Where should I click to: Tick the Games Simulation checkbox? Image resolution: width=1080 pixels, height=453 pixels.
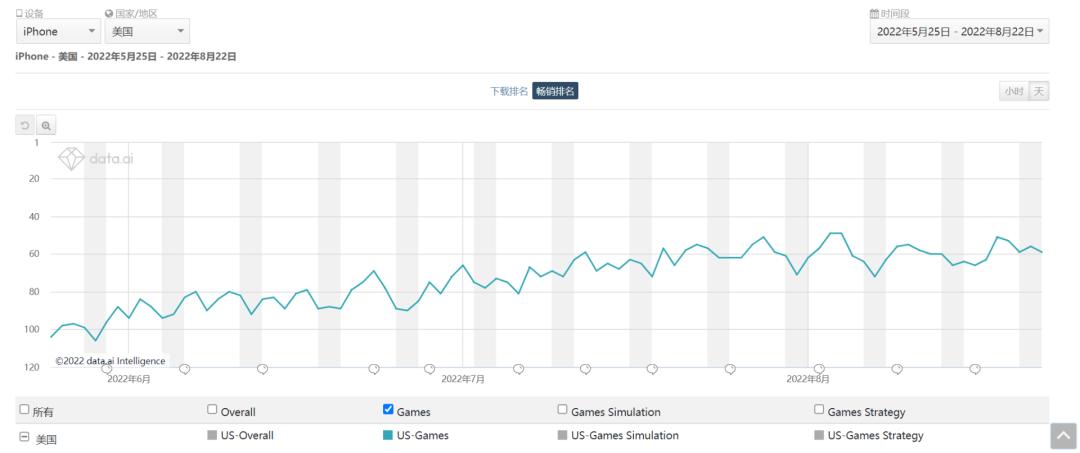coord(562,409)
